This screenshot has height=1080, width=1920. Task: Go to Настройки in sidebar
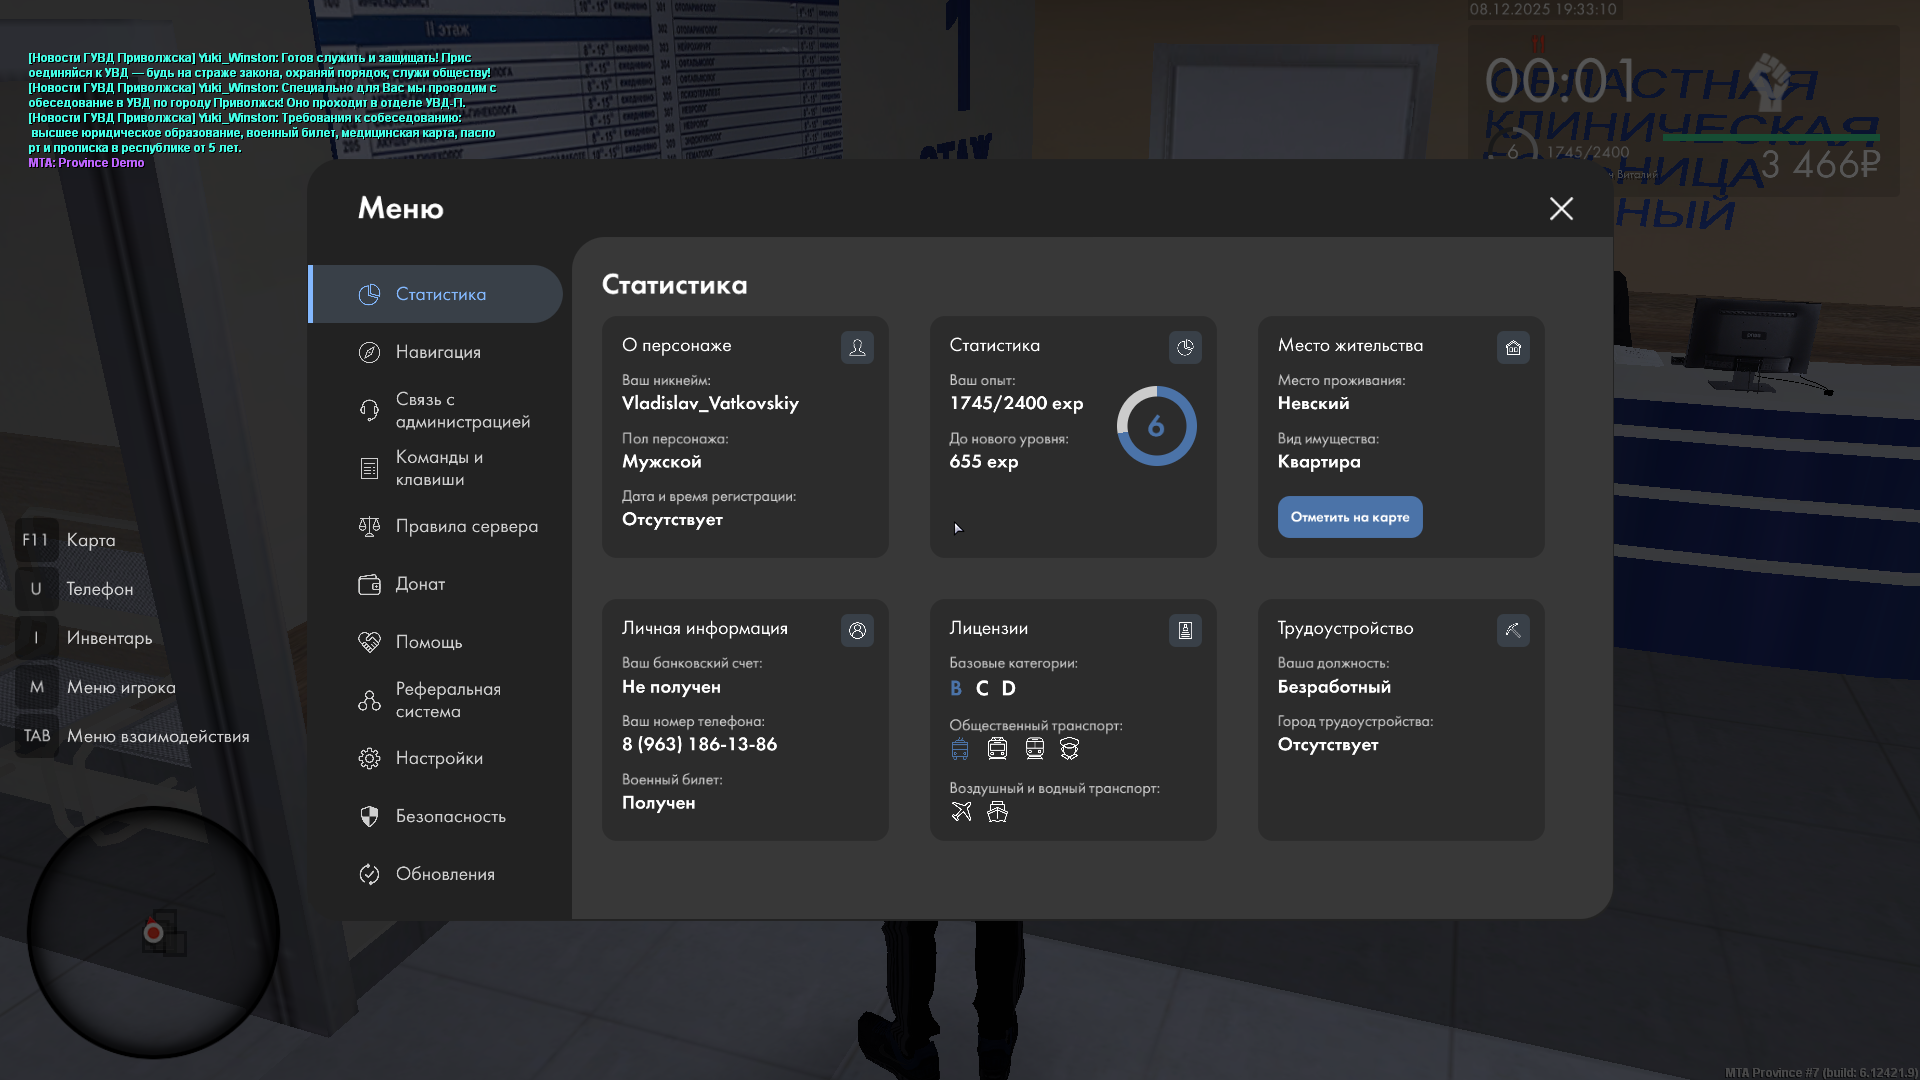click(x=439, y=758)
